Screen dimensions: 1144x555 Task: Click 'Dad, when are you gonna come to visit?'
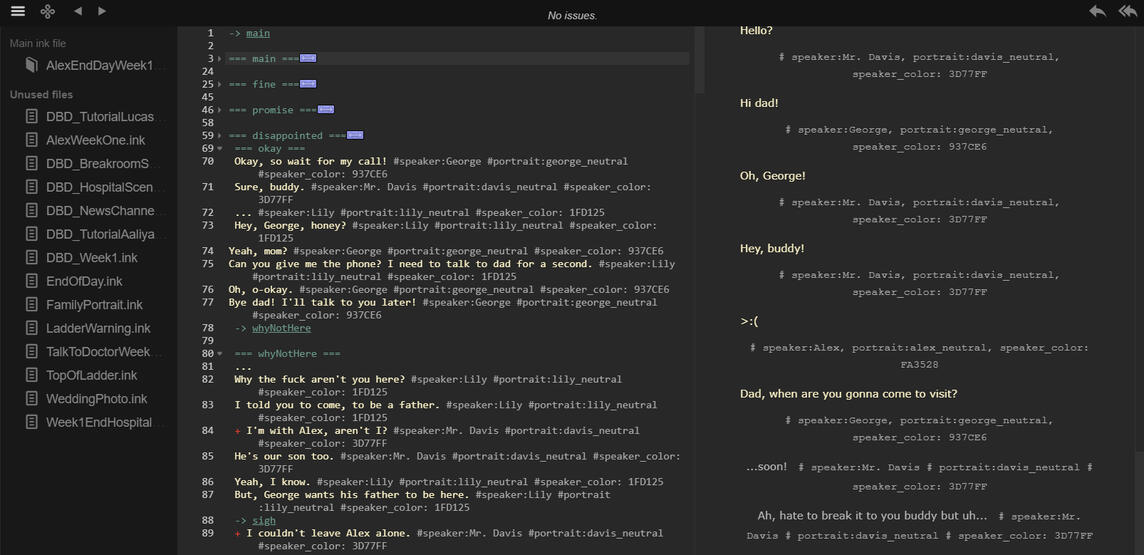point(849,394)
